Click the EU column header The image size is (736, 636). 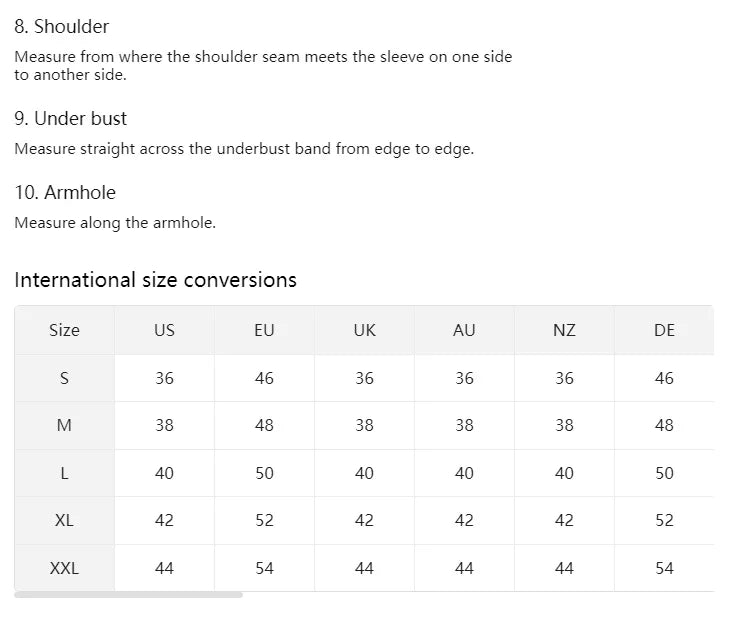click(264, 330)
